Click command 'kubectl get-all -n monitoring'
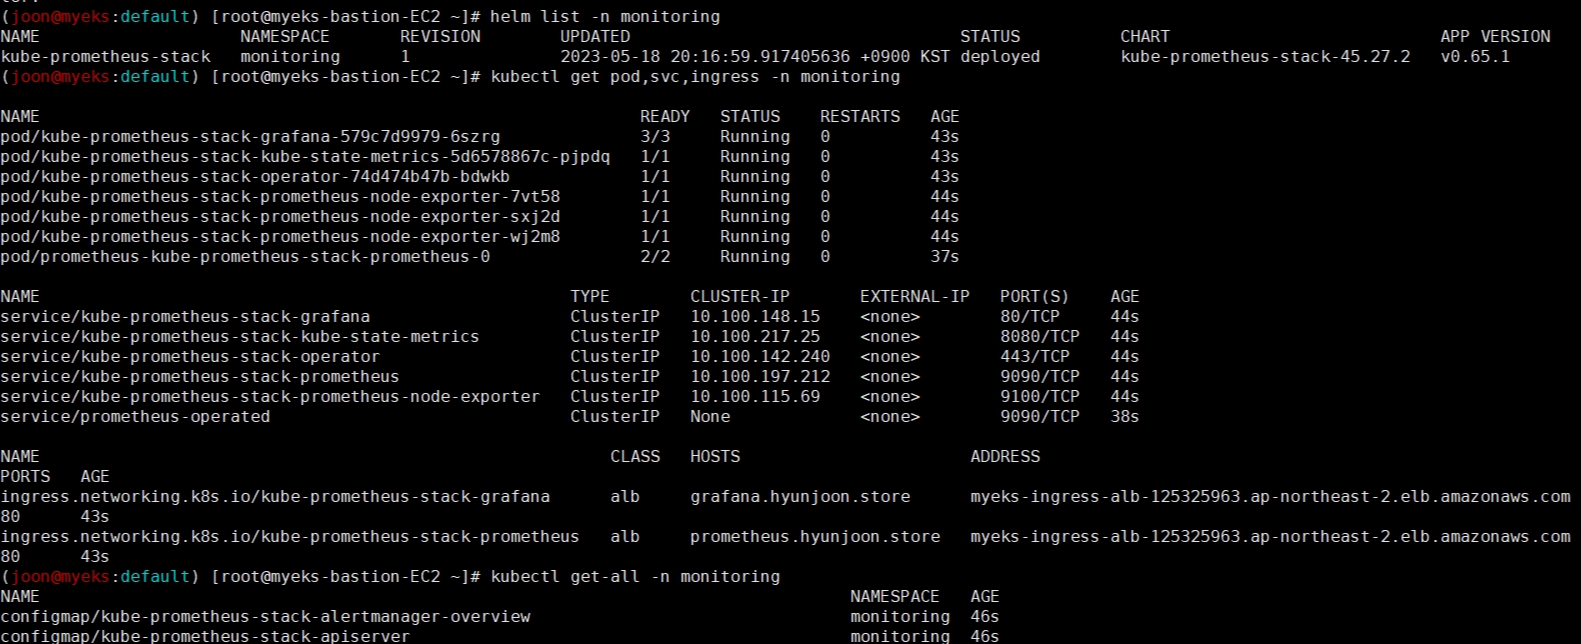The width and height of the screenshot is (1581, 644). [x=635, y=576]
